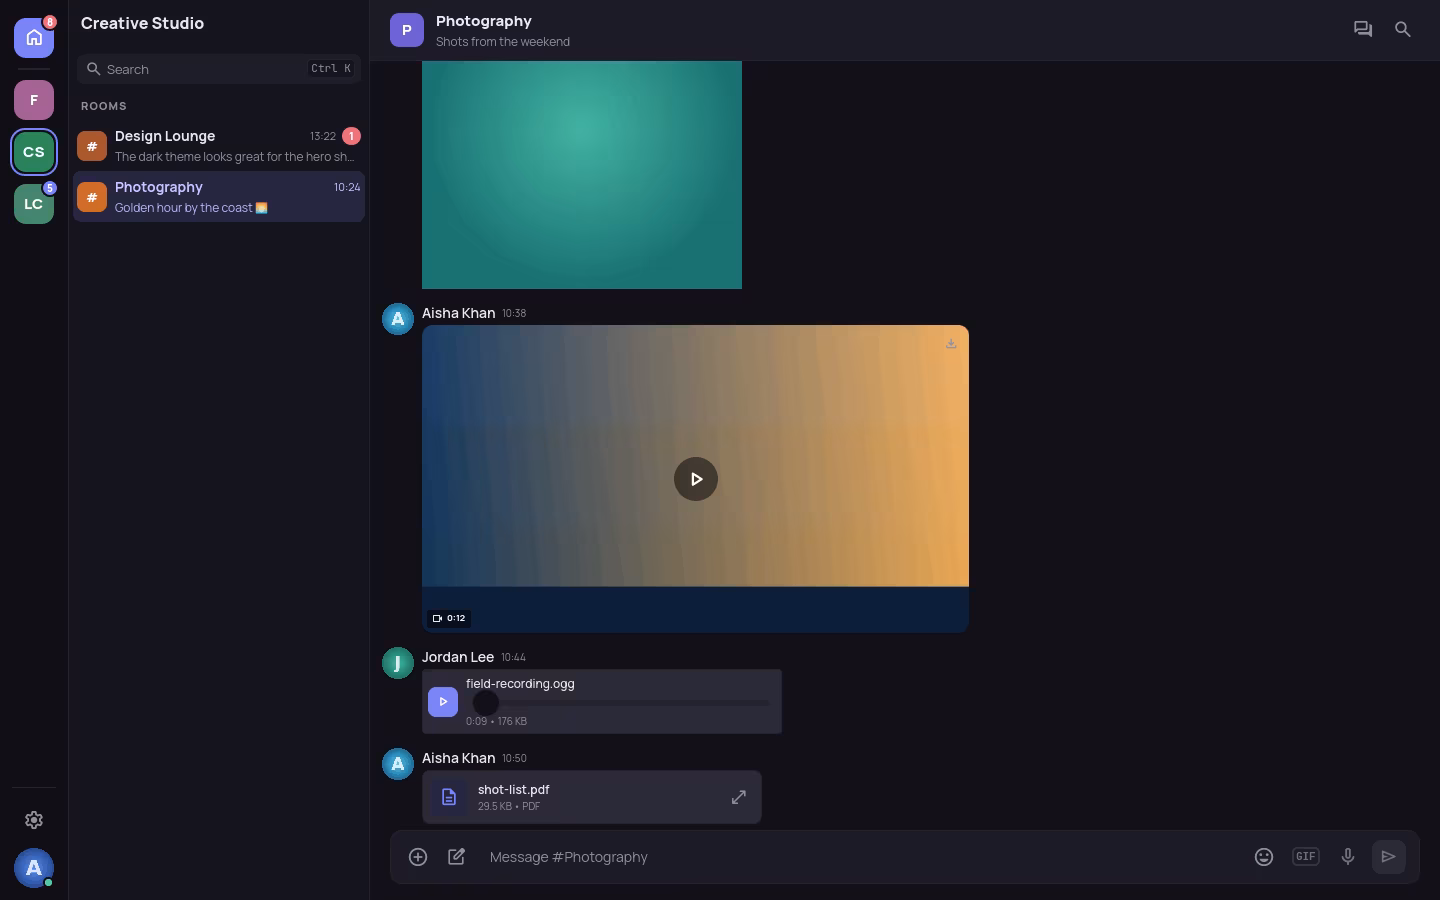Viewport: 1440px width, 900px height.
Task: Click the search icon in room header
Action: (x=1403, y=30)
